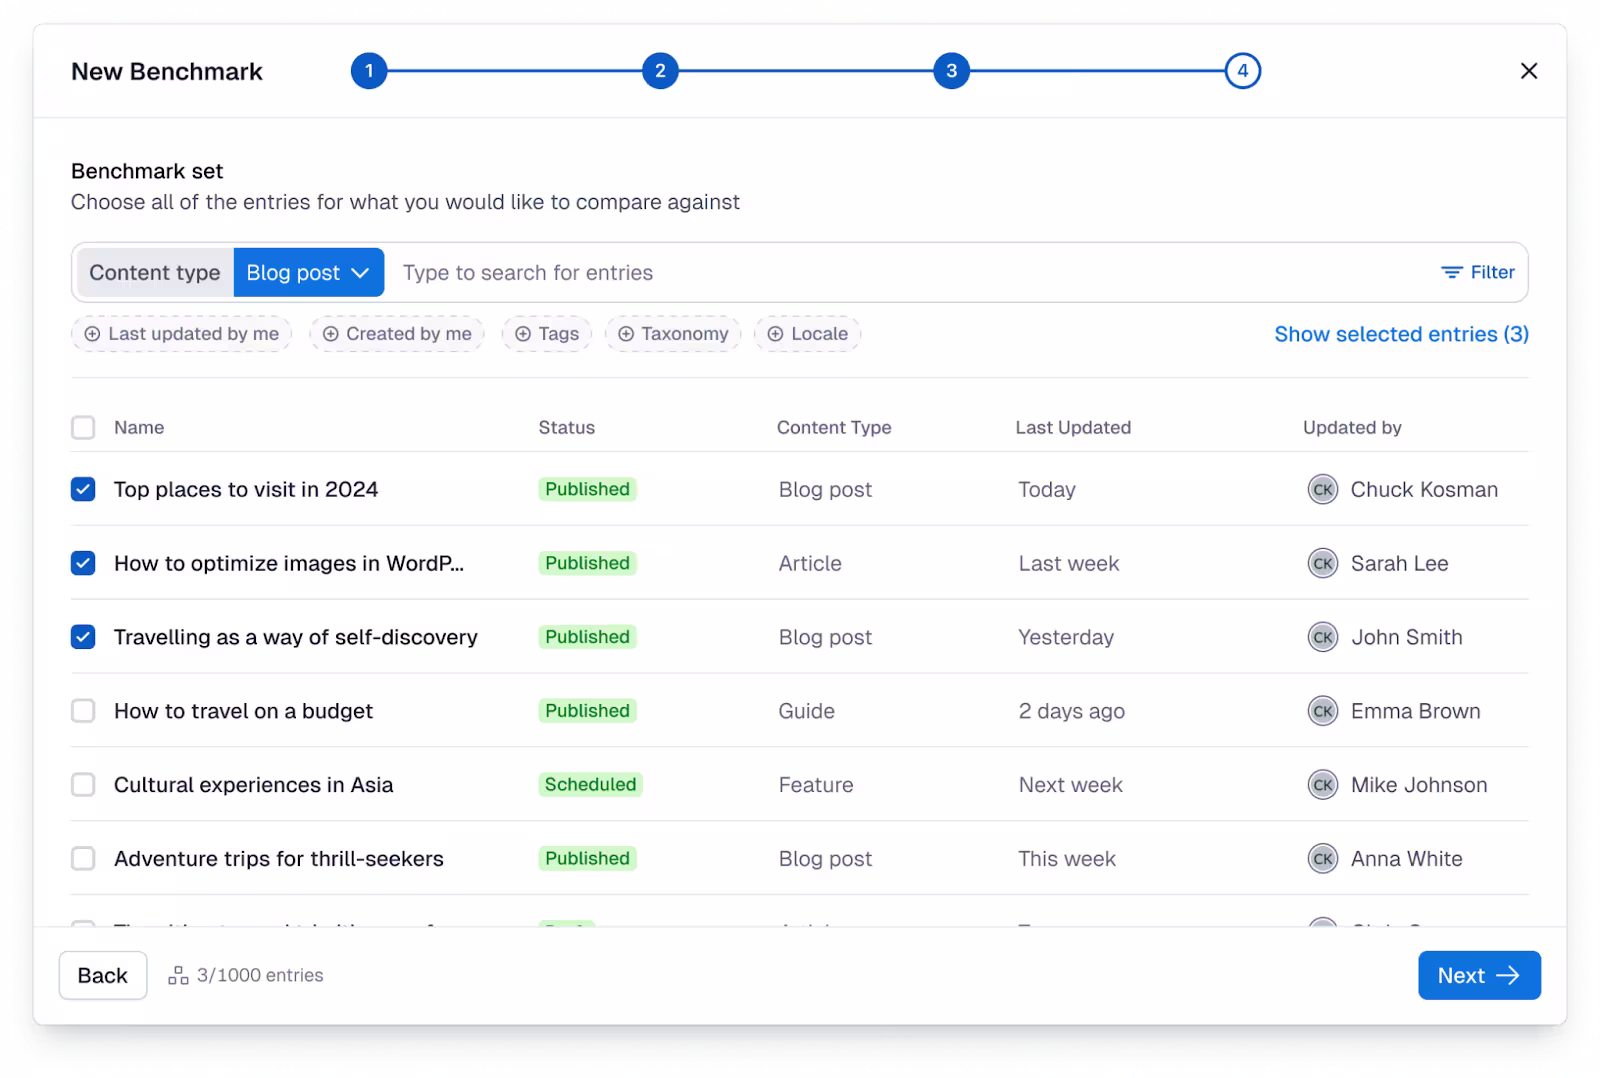
Task: Click the 2 days ago cell
Action: 1071,711
